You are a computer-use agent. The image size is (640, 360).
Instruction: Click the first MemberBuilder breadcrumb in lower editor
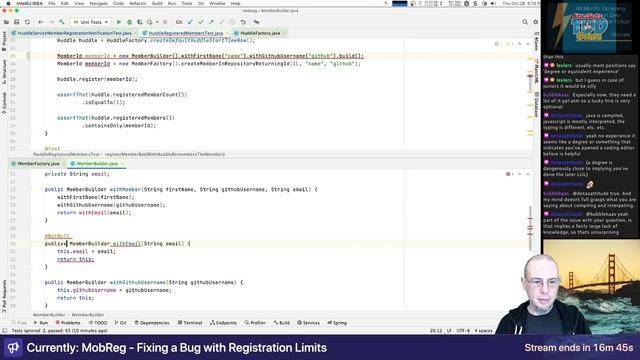point(49,315)
